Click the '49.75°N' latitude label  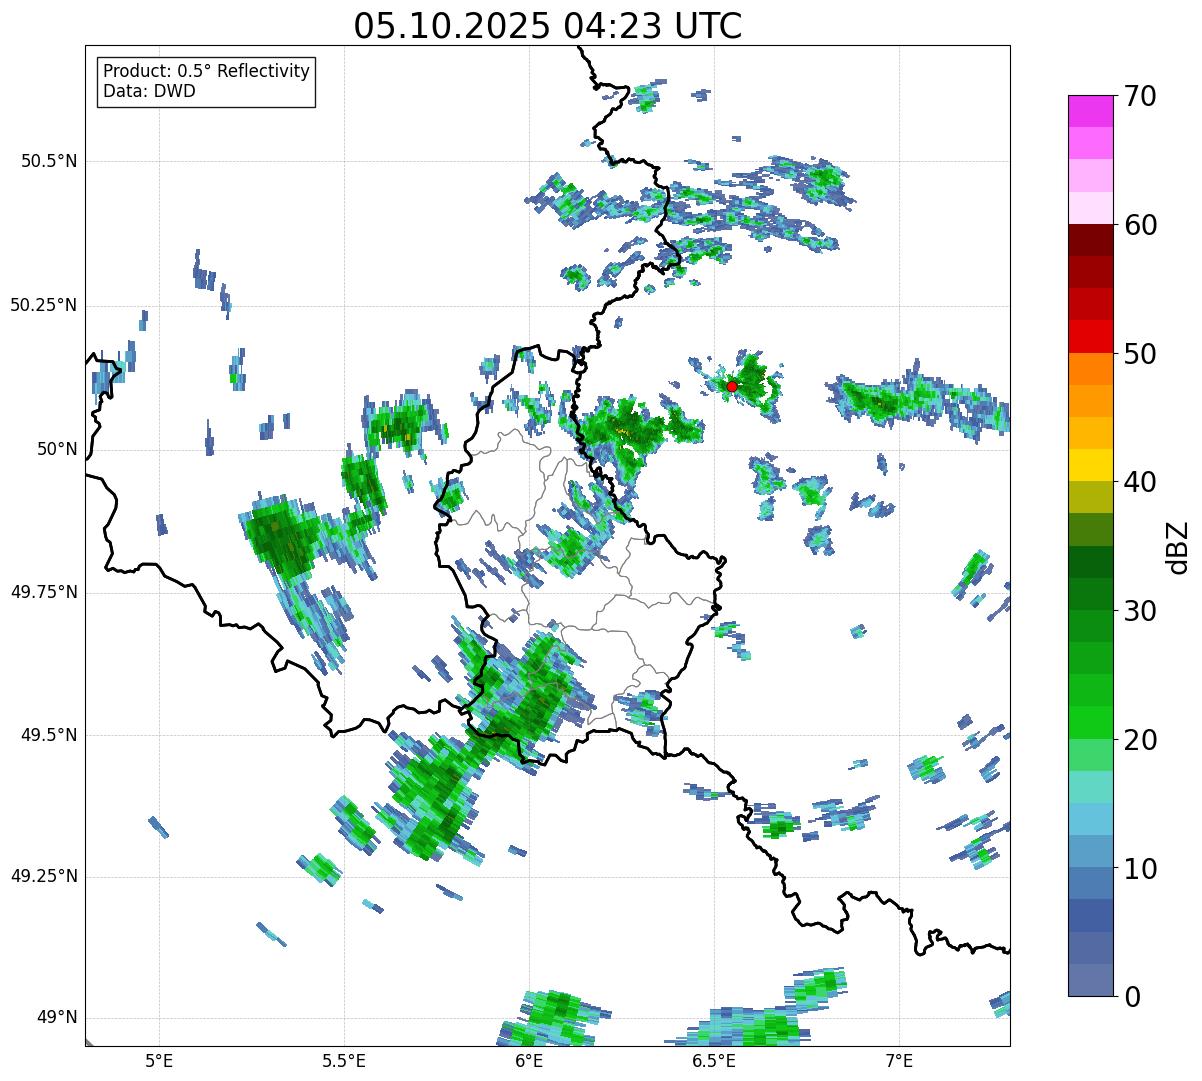44,592
